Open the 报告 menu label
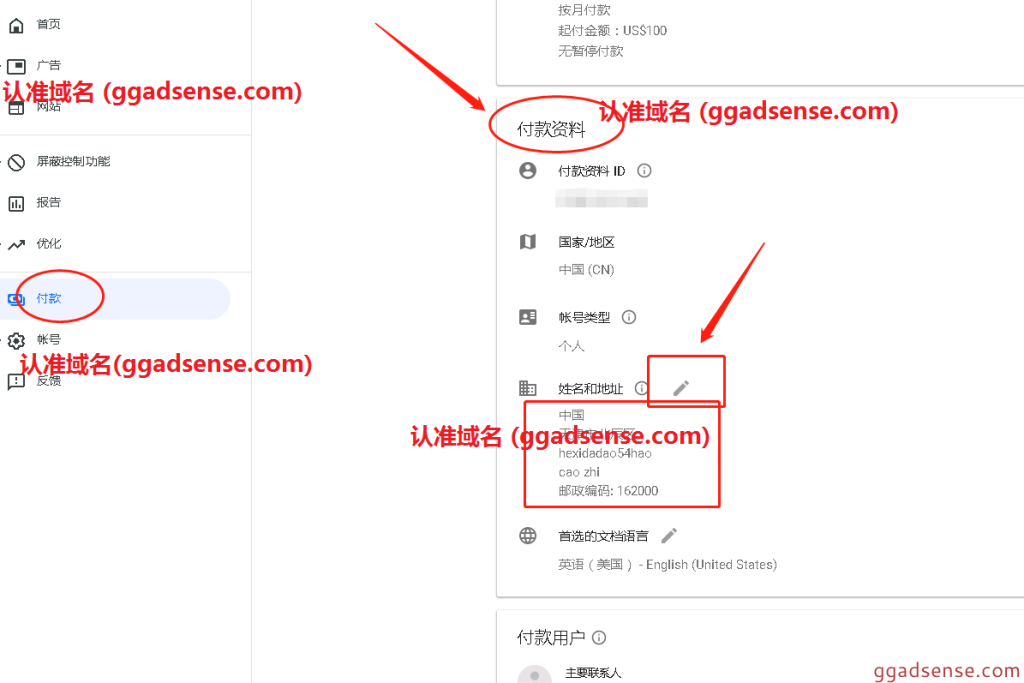Image resolution: width=1024 pixels, height=683 pixels. [x=49, y=203]
